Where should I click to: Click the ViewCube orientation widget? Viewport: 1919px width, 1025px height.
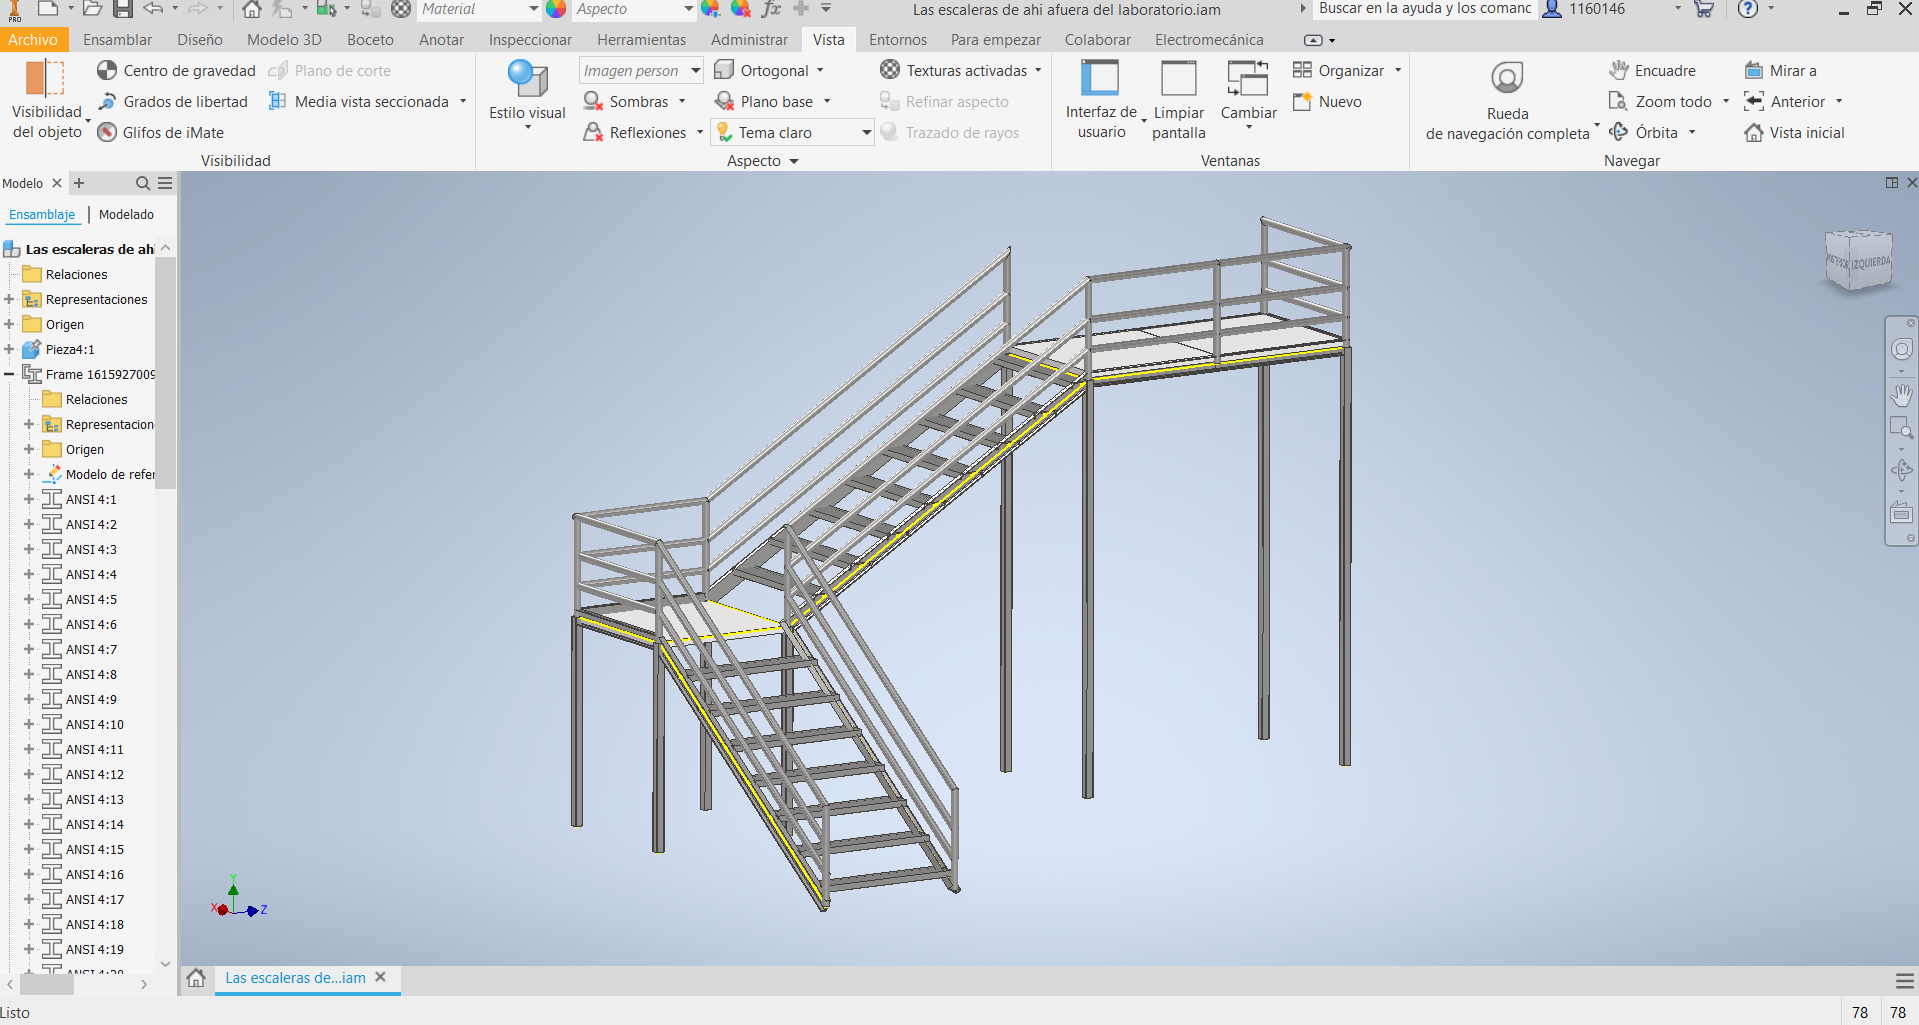1859,260
